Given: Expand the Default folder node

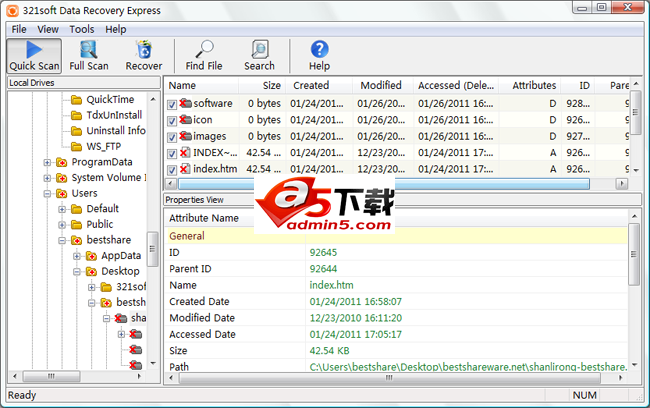Looking at the screenshot, I should point(62,209).
